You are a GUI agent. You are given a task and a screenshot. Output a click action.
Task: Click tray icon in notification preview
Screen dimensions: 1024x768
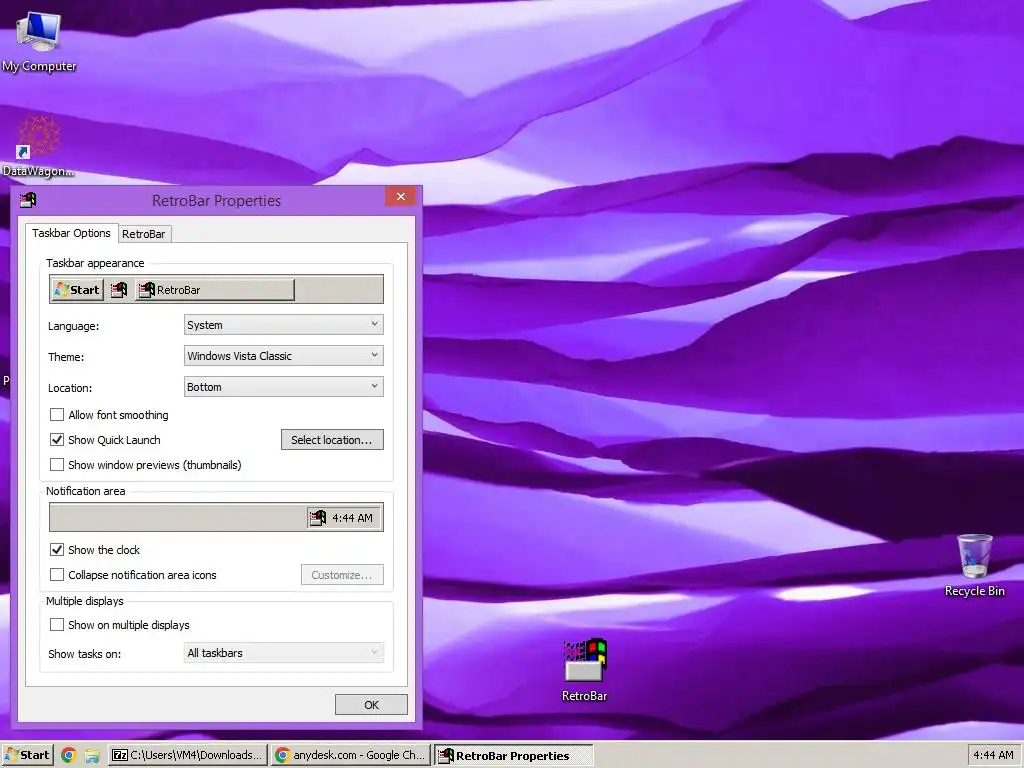click(x=317, y=518)
